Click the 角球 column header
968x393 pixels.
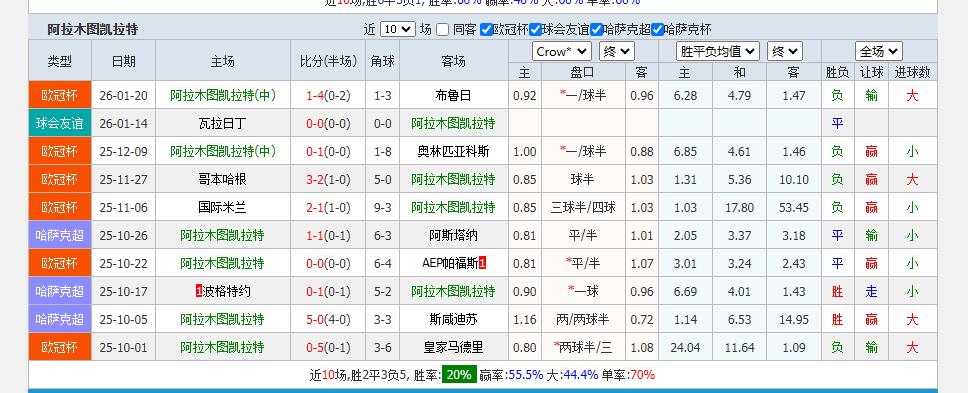[x=382, y=61]
